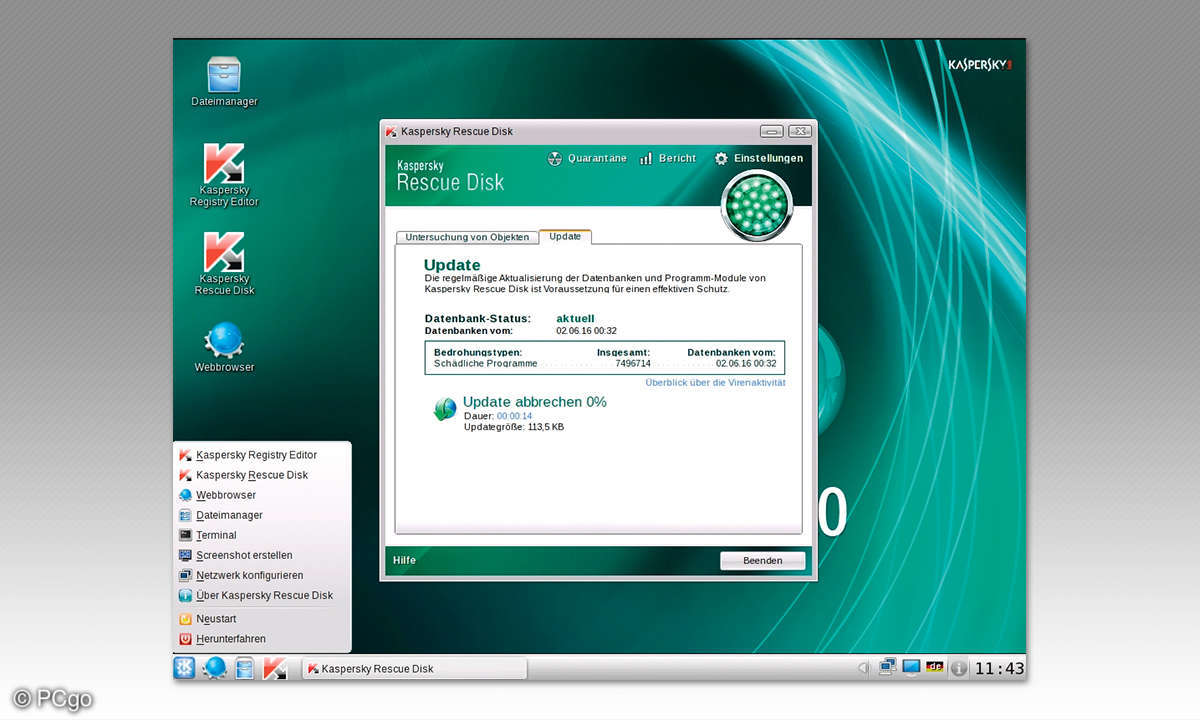This screenshot has height=720, width=1200.
Task: Click the aktuell database status
Action: [577, 318]
